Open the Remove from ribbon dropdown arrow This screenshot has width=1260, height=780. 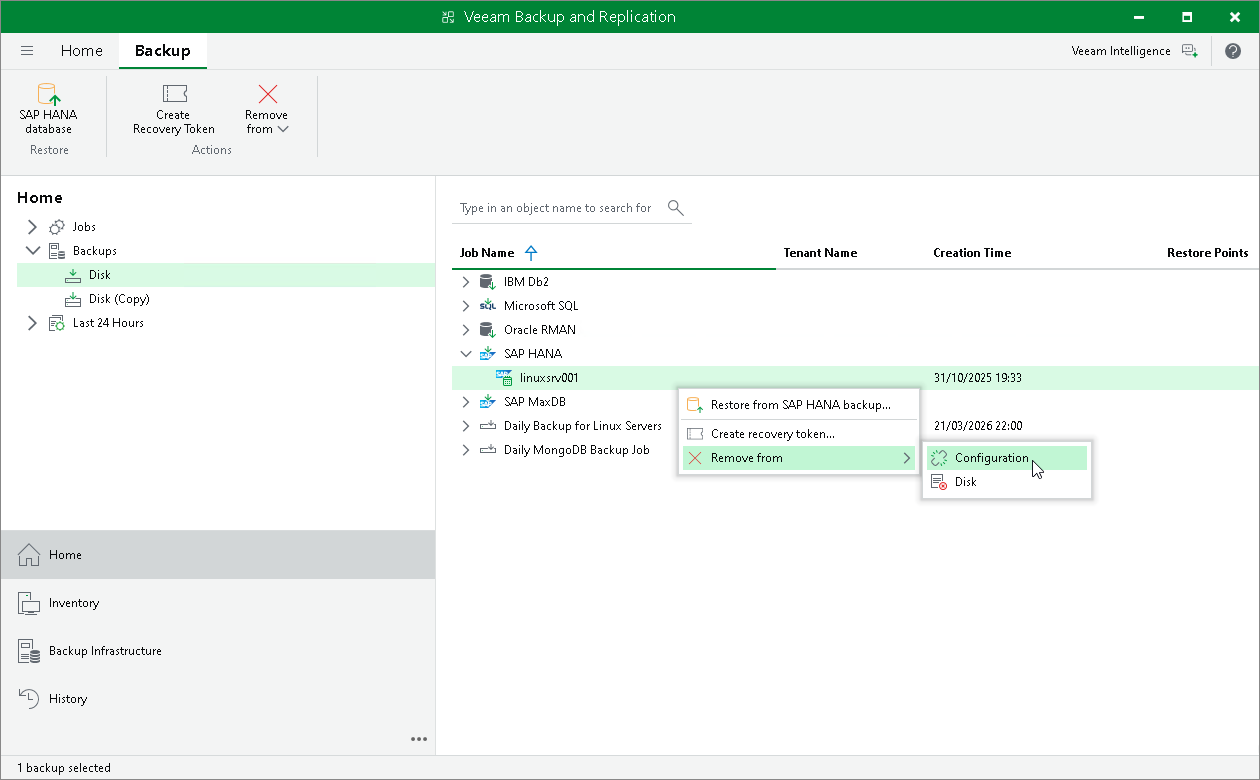tap(283, 129)
